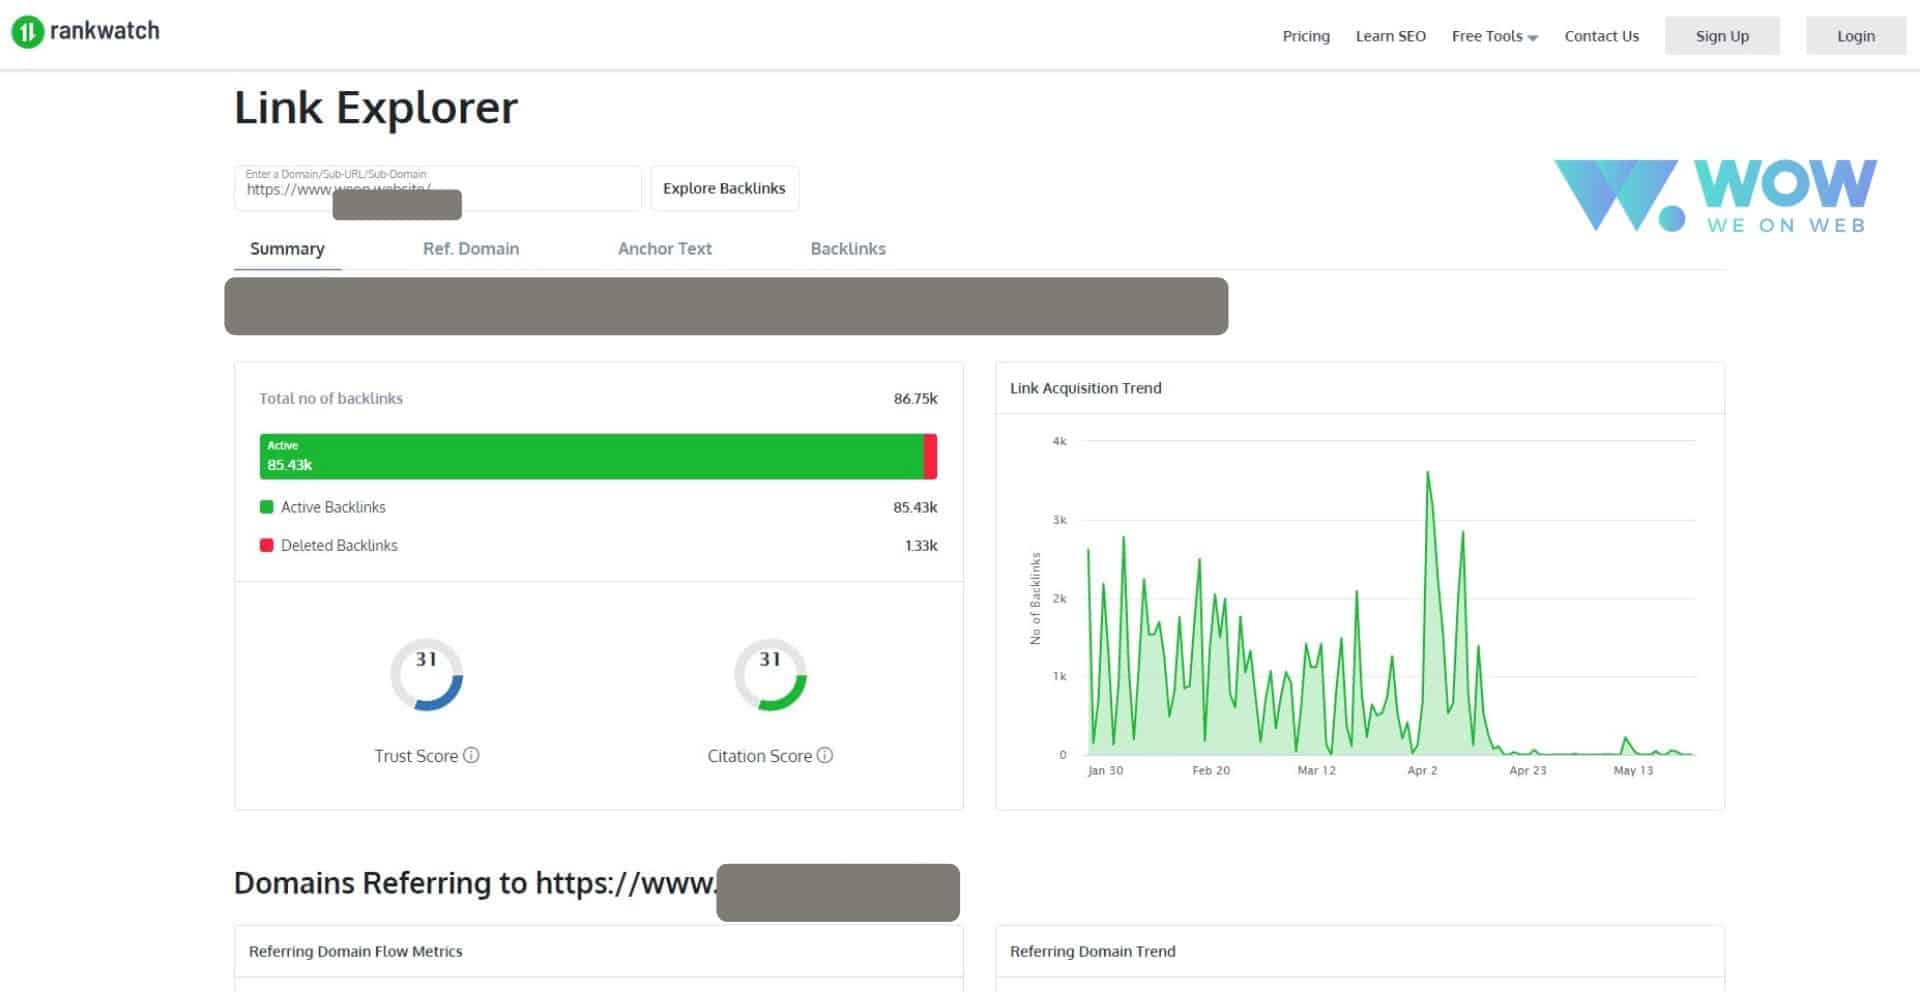The width and height of the screenshot is (1920, 992).
Task: Open the Login page
Action: 1855,35
